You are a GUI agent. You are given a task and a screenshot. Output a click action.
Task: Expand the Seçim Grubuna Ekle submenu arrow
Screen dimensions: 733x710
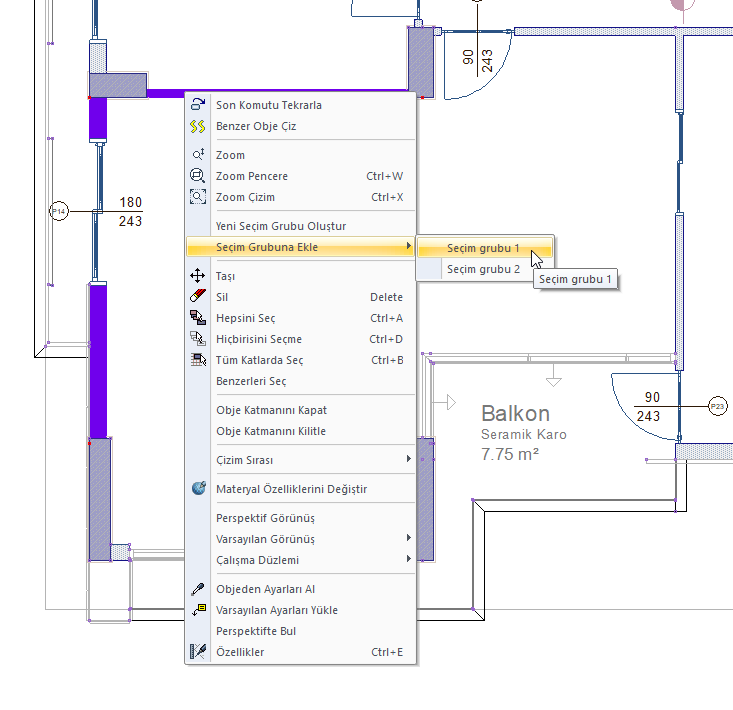click(x=408, y=247)
